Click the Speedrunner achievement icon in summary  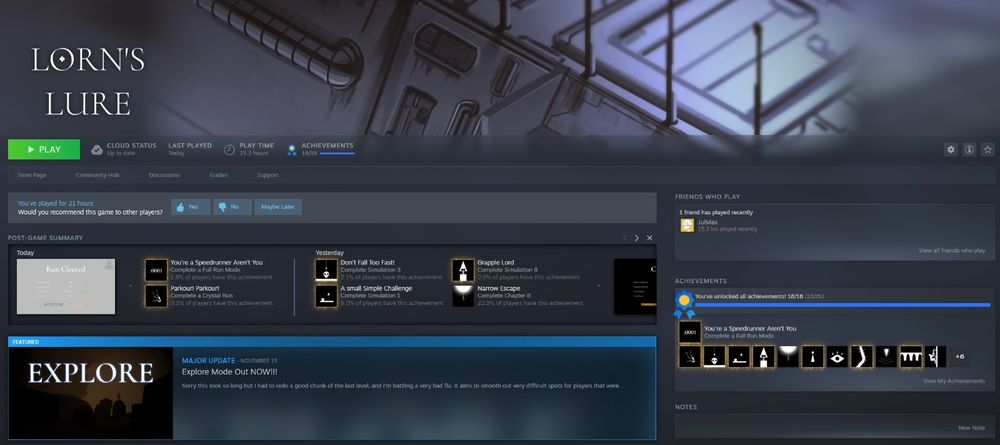coord(156,270)
